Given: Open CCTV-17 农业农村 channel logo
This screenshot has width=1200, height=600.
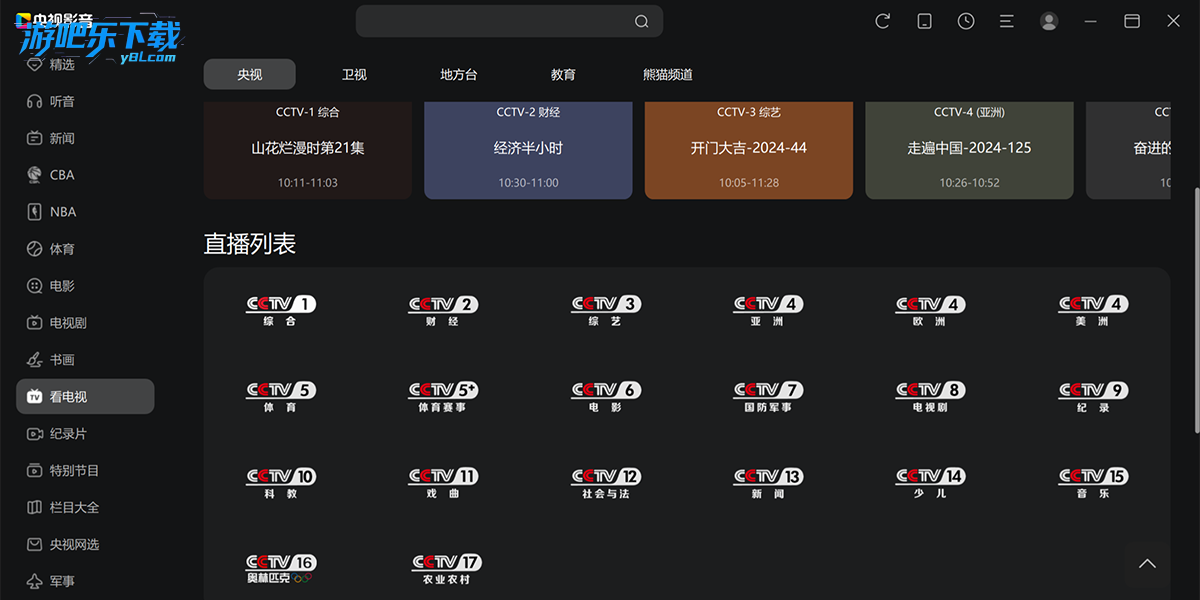Looking at the screenshot, I should click(x=445, y=569).
